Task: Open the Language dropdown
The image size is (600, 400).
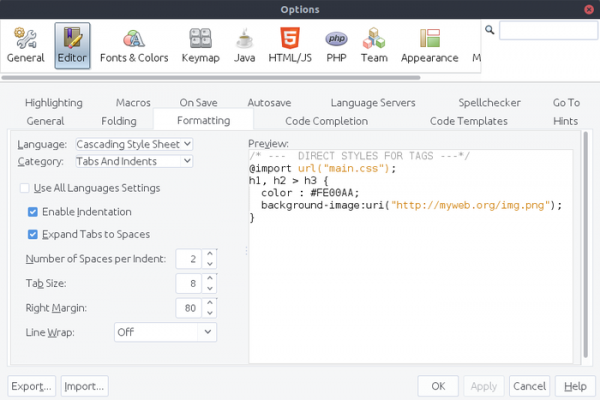Action: (134, 145)
